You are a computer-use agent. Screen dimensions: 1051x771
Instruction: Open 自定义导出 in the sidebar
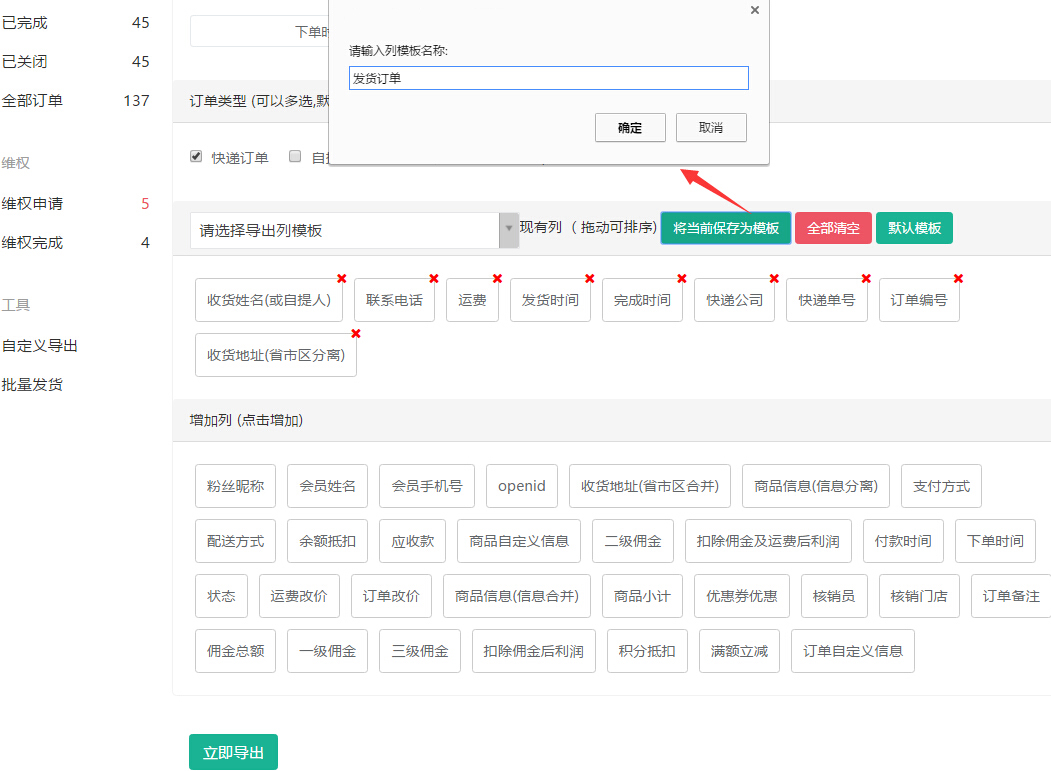(x=40, y=346)
